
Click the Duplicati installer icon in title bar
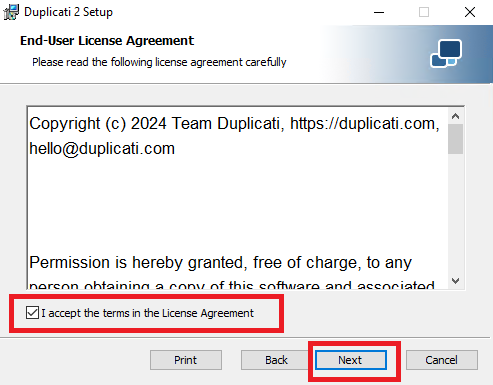click(x=11, y=12)
